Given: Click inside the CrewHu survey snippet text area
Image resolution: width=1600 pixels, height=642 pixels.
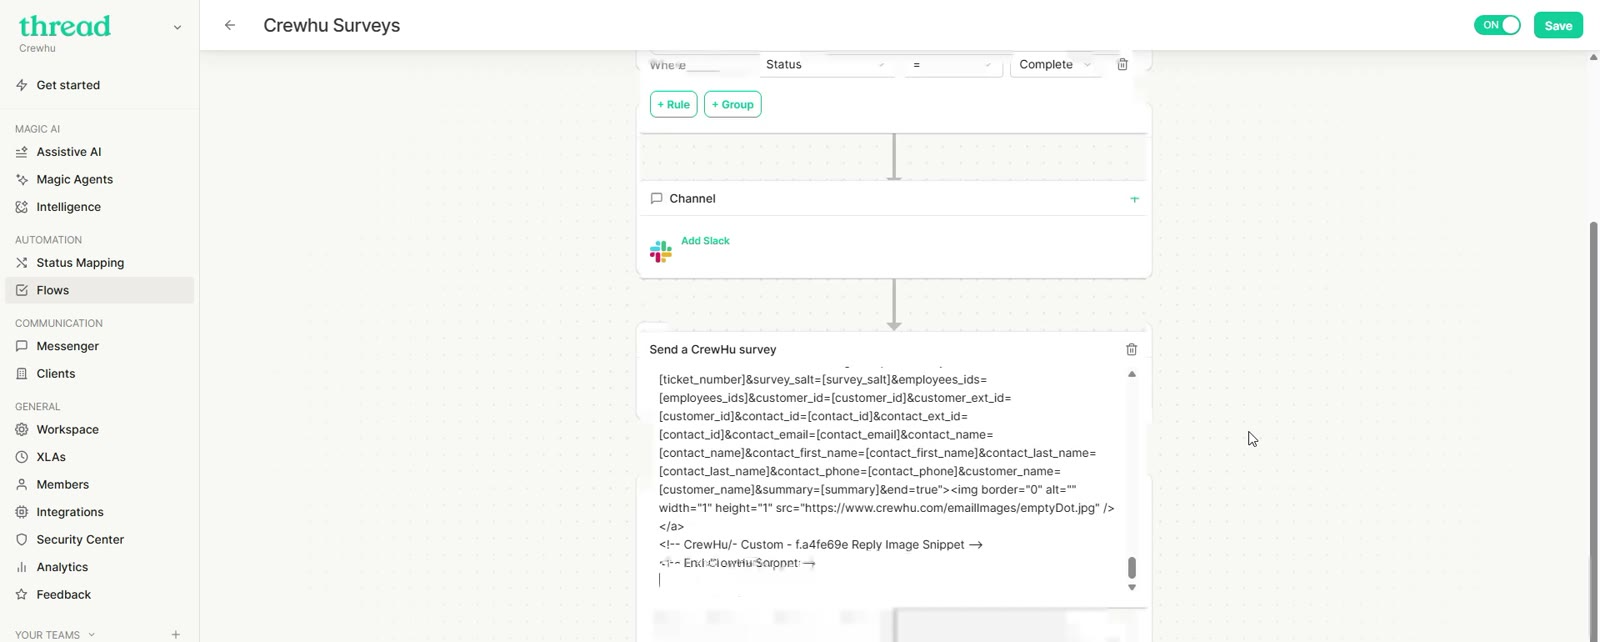Looking at the screenshot, I should pos(886,480).
